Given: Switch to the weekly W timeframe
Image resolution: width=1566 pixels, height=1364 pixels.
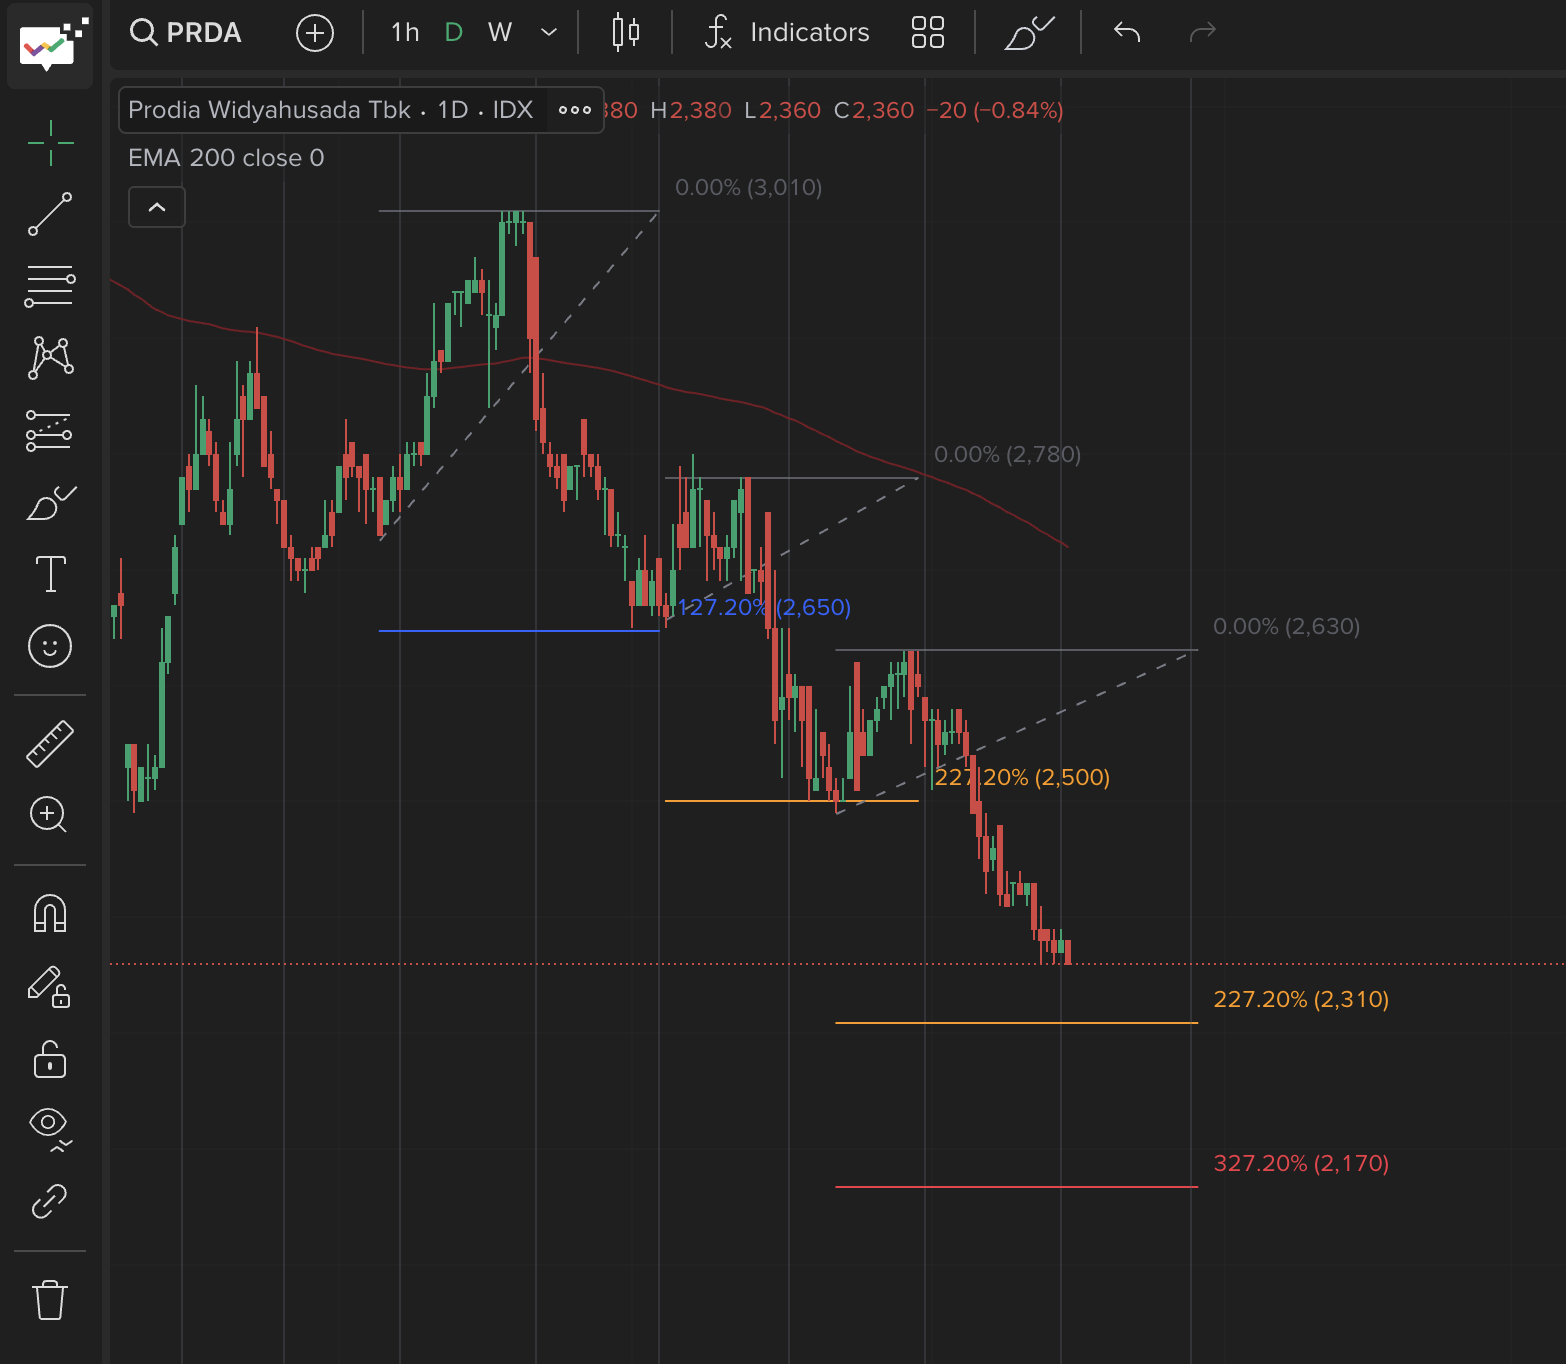Looking at the screenshot, I should (500, 32).
